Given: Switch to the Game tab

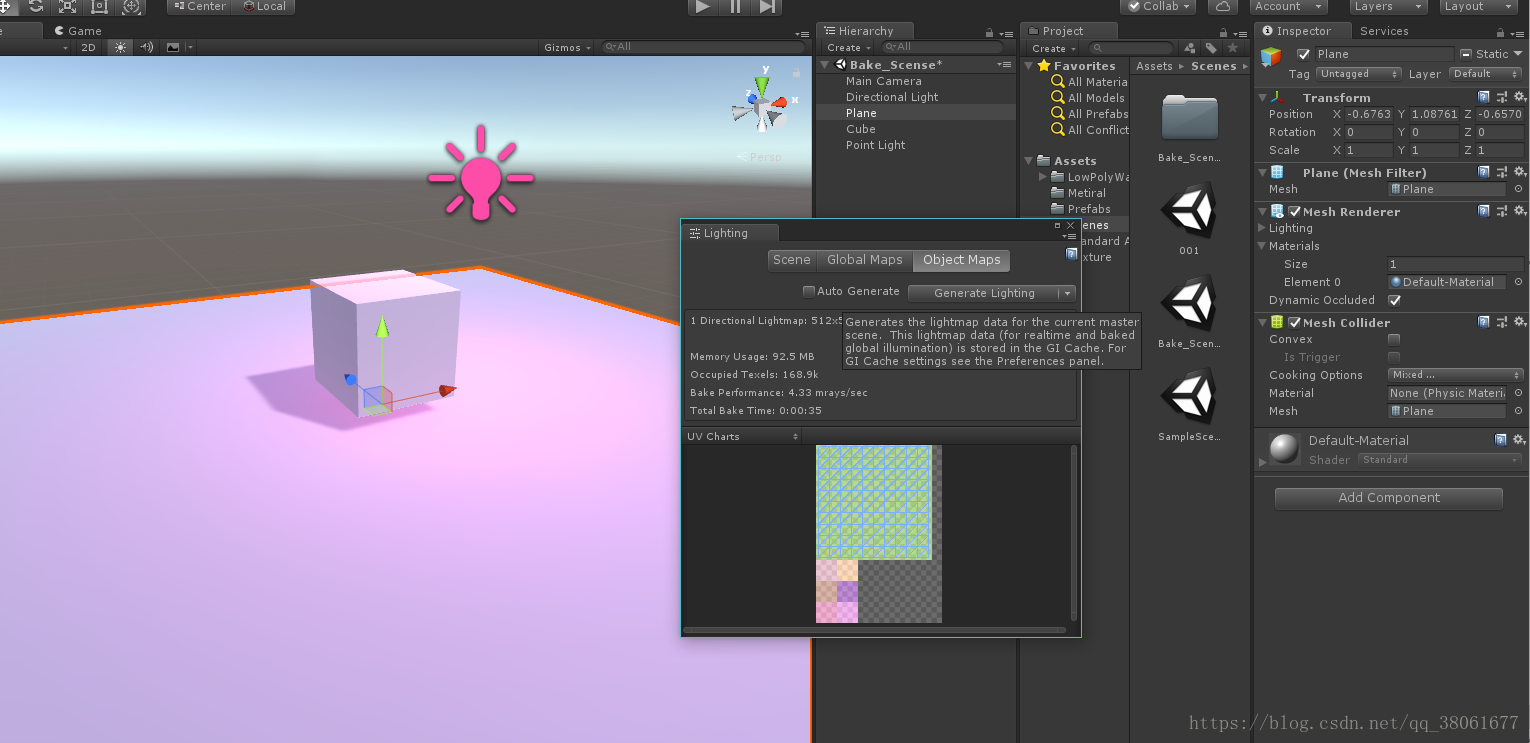Looking at the screenshot, I should coord(77,30).
